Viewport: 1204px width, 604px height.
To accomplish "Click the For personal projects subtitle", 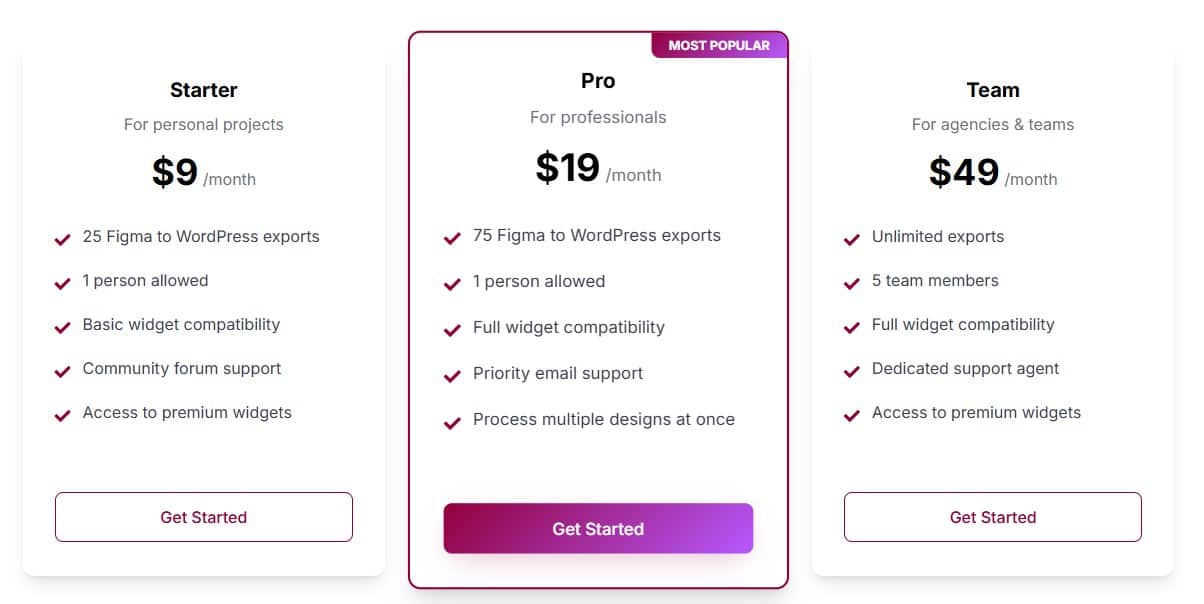I will point(203,124).
